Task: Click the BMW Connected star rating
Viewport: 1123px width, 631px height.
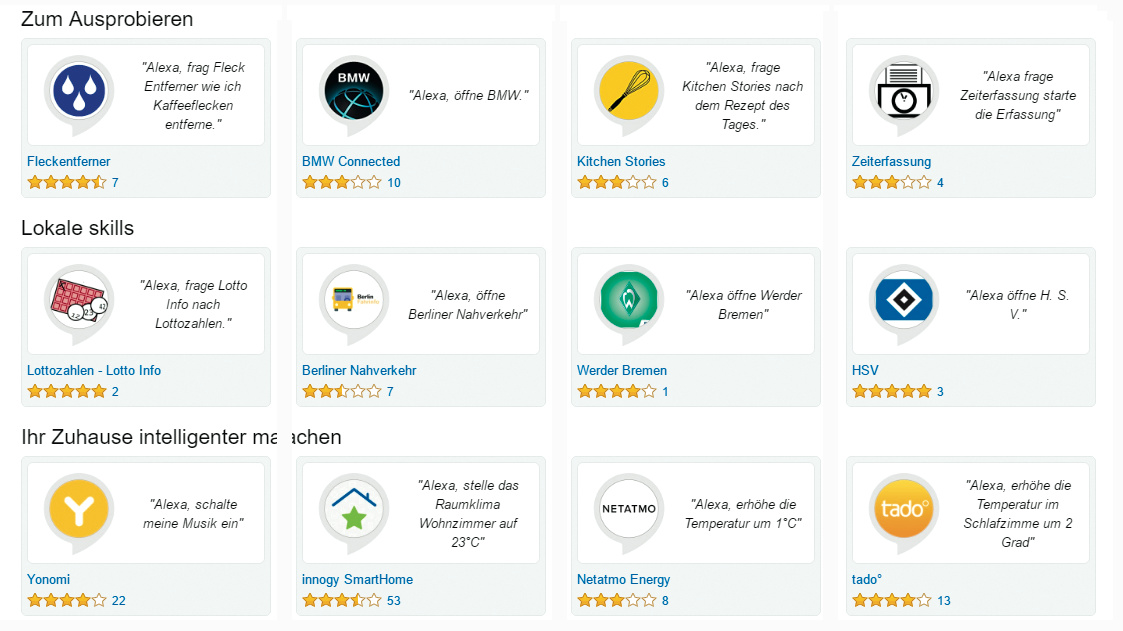Action: (342, 183)
